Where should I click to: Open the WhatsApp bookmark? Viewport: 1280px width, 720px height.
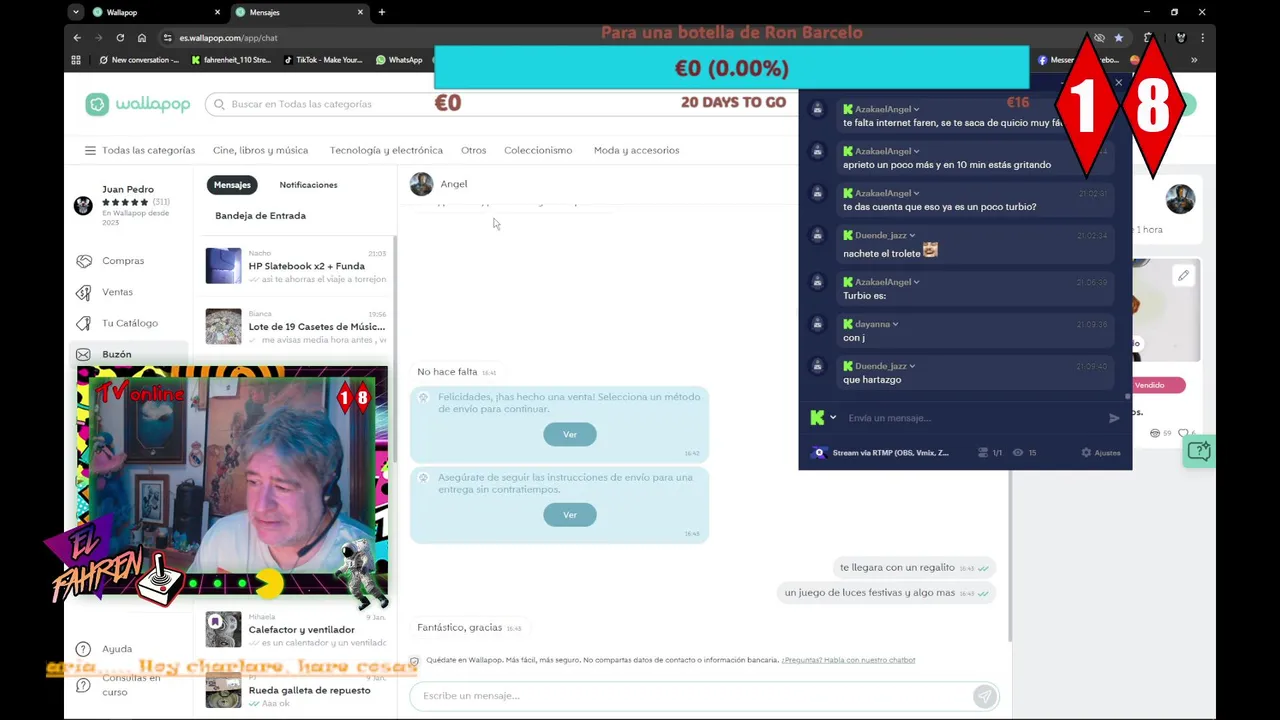(x=399, y=60)
